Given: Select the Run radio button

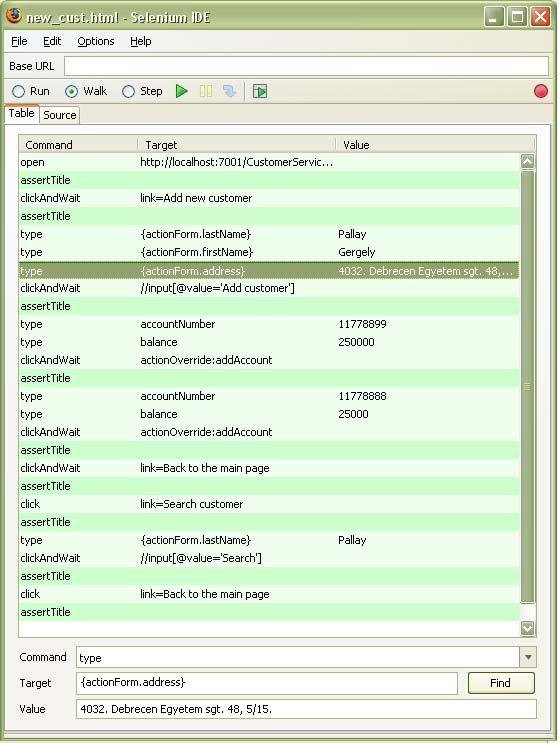Looking at the screenshot, I should [18, 91].
